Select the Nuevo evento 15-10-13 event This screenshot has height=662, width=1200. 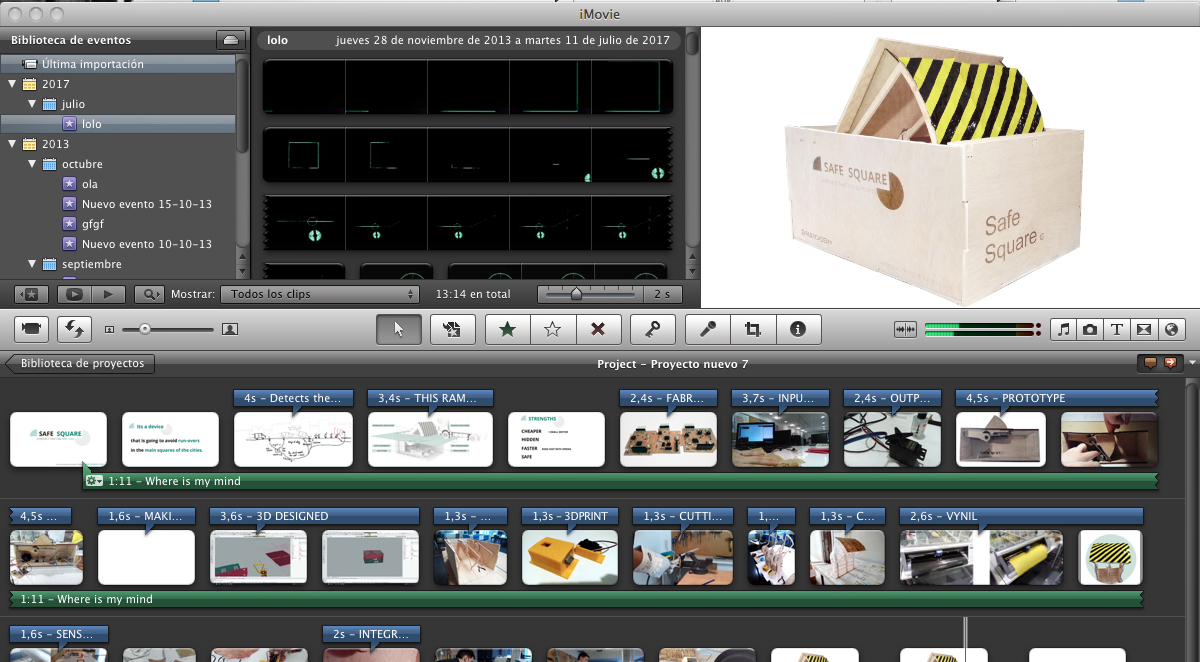coord(118,204)
